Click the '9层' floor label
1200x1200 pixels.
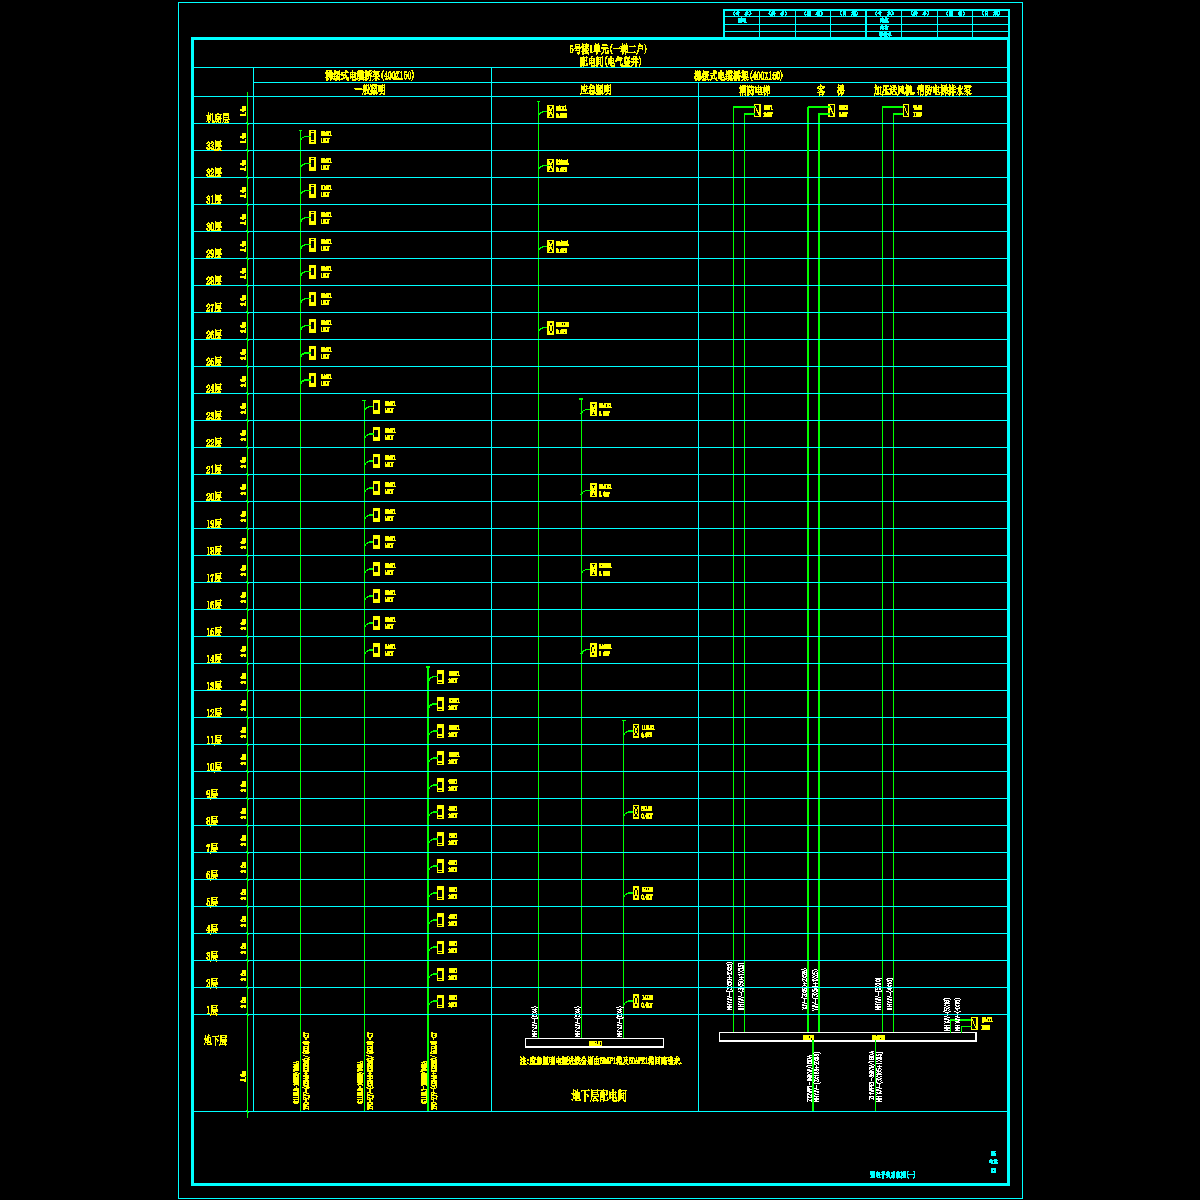212,793
